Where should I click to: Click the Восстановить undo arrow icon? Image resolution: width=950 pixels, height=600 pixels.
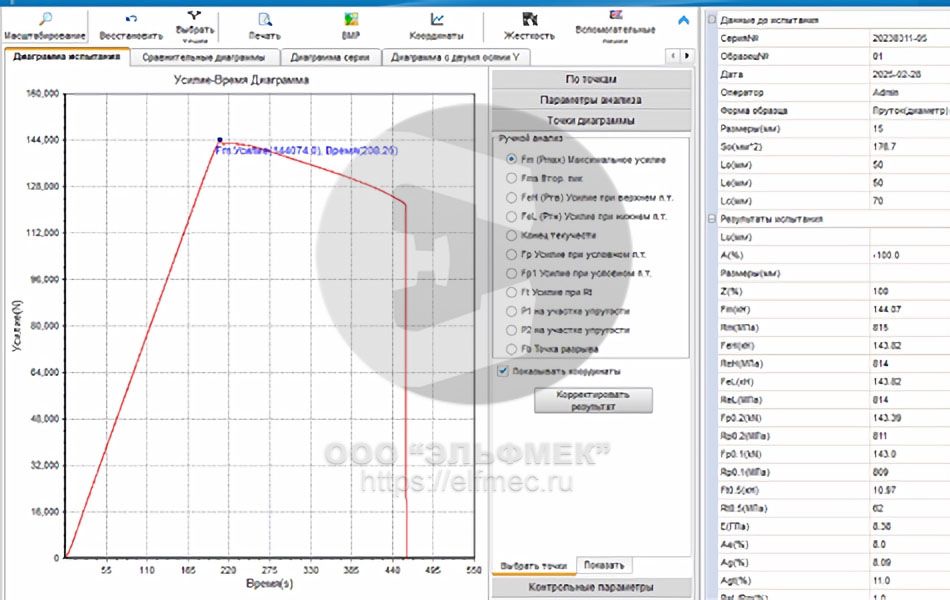[131, 19]
